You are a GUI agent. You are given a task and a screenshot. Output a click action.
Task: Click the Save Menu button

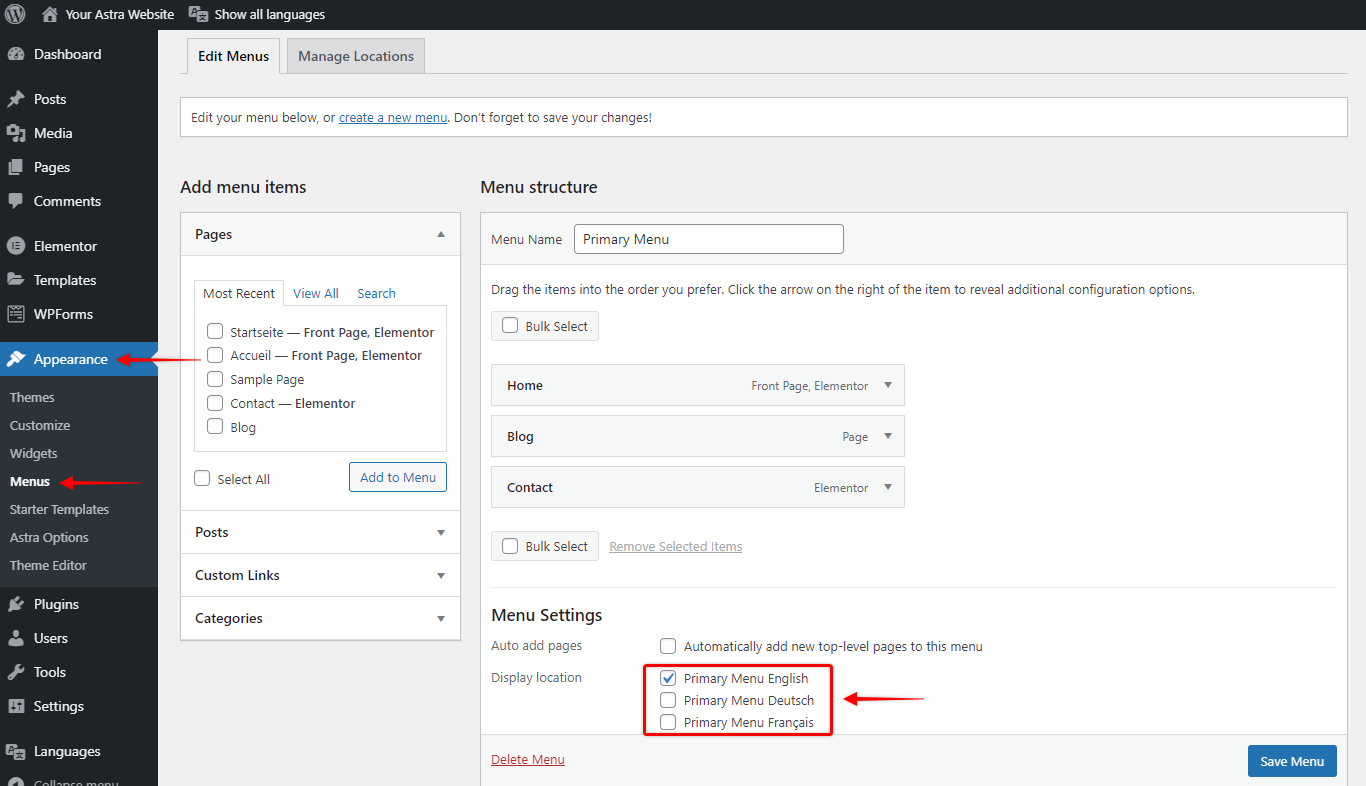[x=1292, y=760]
